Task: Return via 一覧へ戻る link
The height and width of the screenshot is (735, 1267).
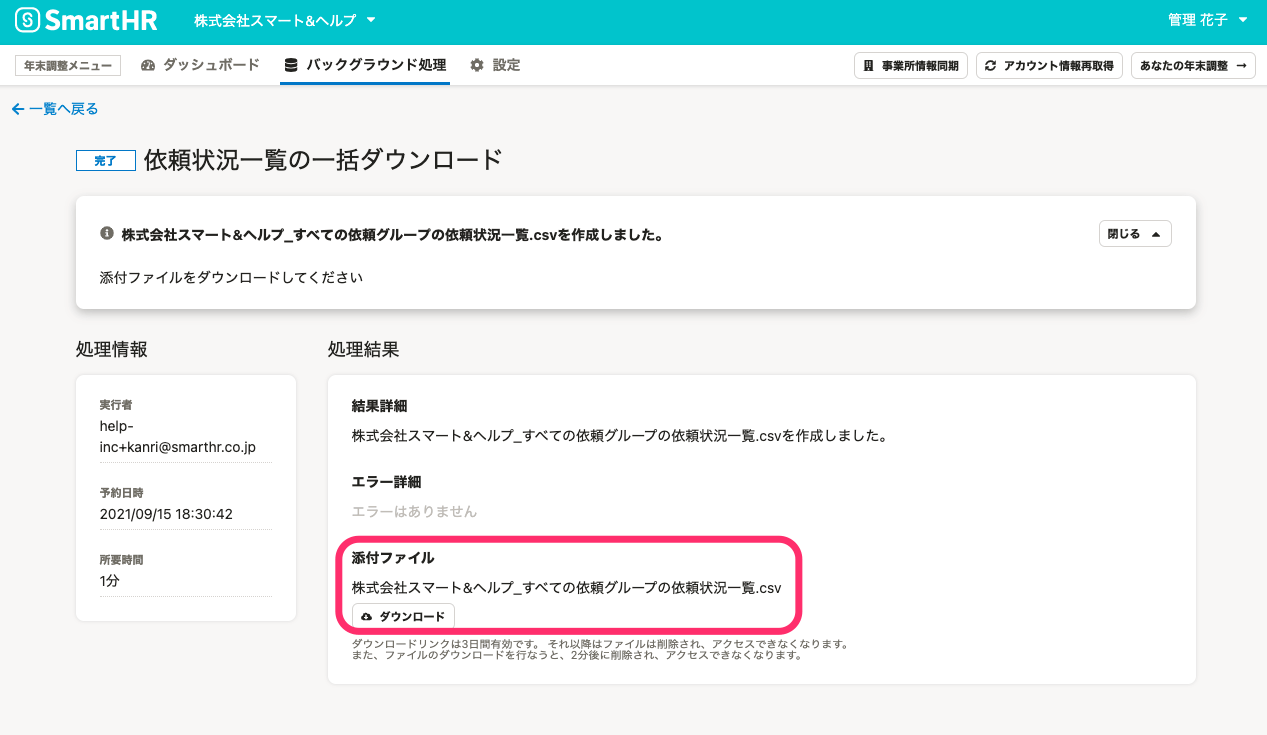Action: click(x=55, y=109)
